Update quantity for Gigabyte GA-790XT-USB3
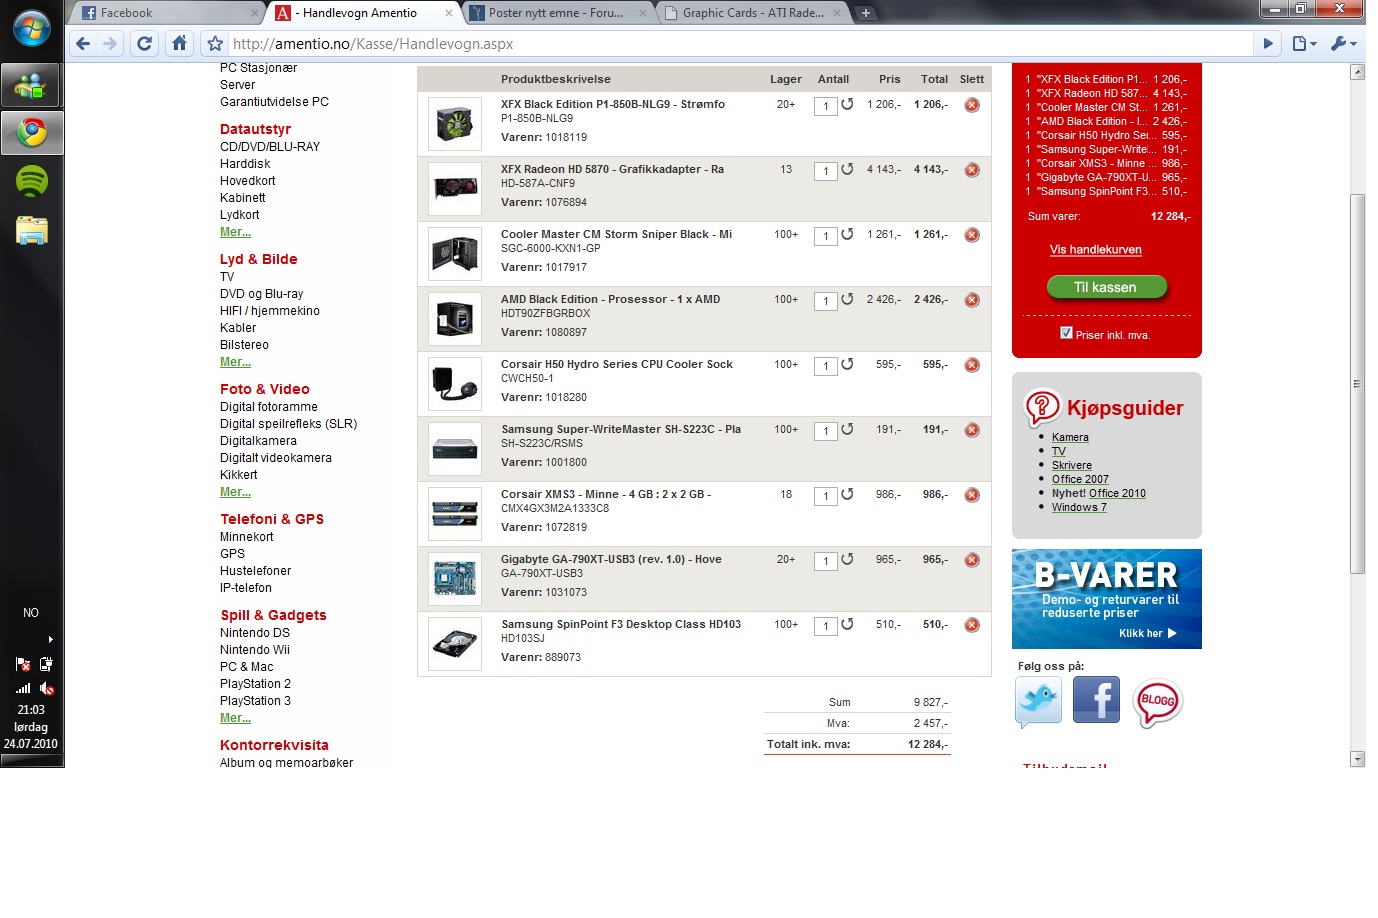This screenshot has width=1378, height=918. pyautogui.click(x=847, y=559)
